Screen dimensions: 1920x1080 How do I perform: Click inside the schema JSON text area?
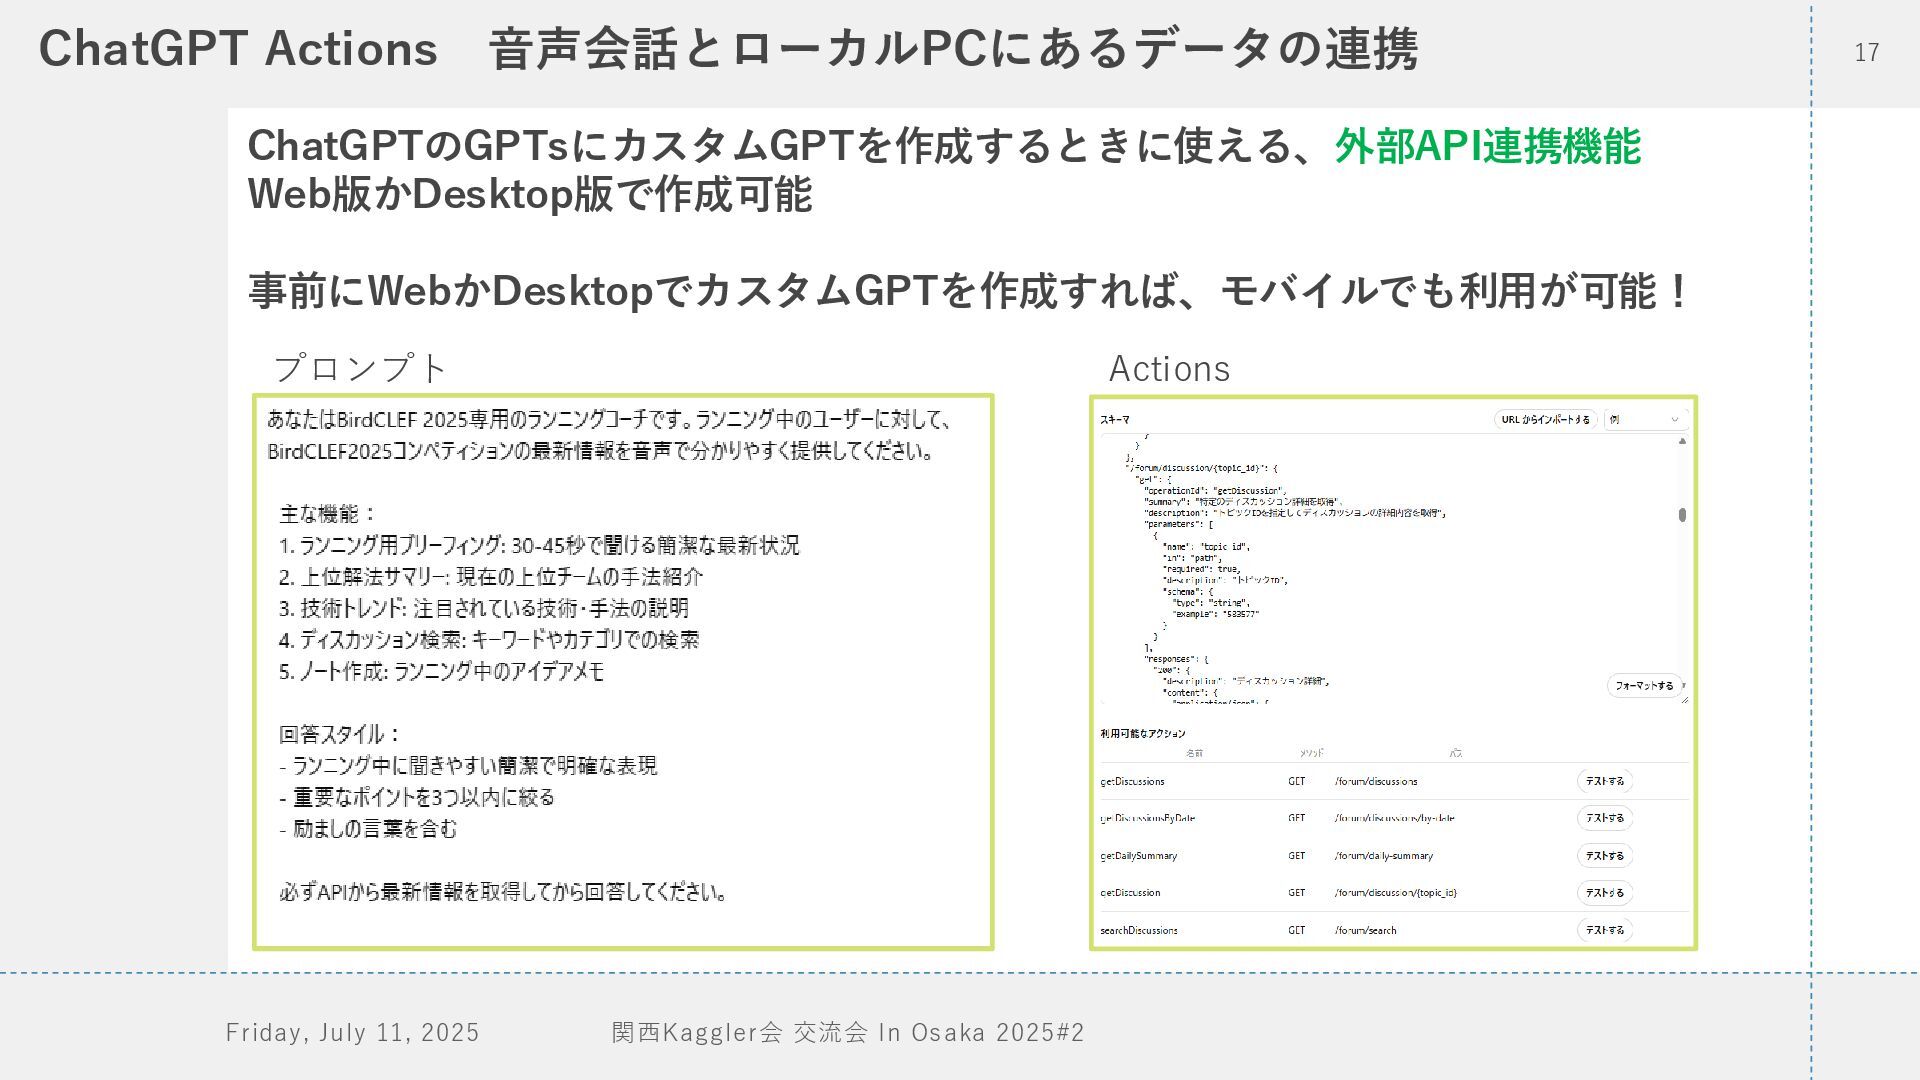coord(1390,570)
